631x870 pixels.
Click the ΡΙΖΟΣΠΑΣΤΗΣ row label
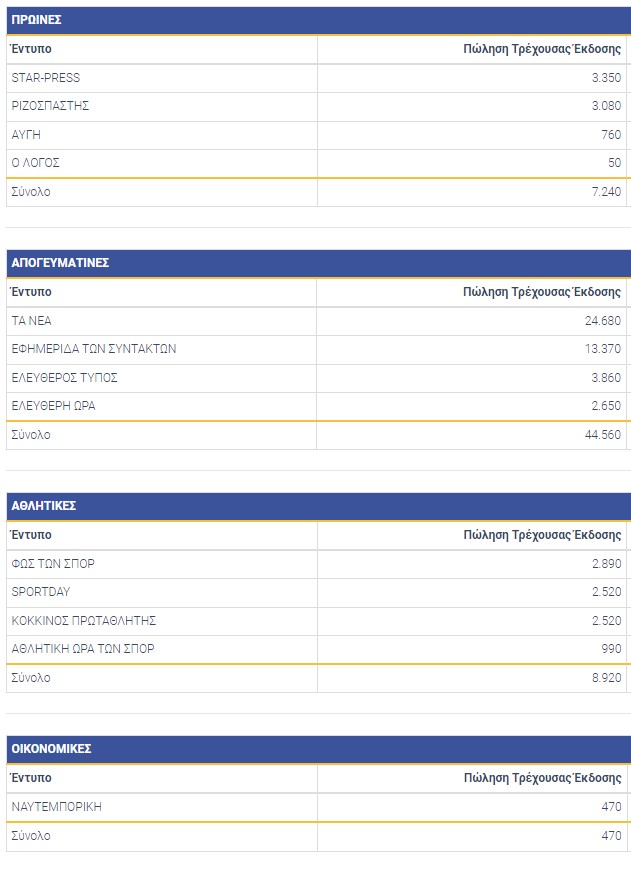(x=50, y=106)
